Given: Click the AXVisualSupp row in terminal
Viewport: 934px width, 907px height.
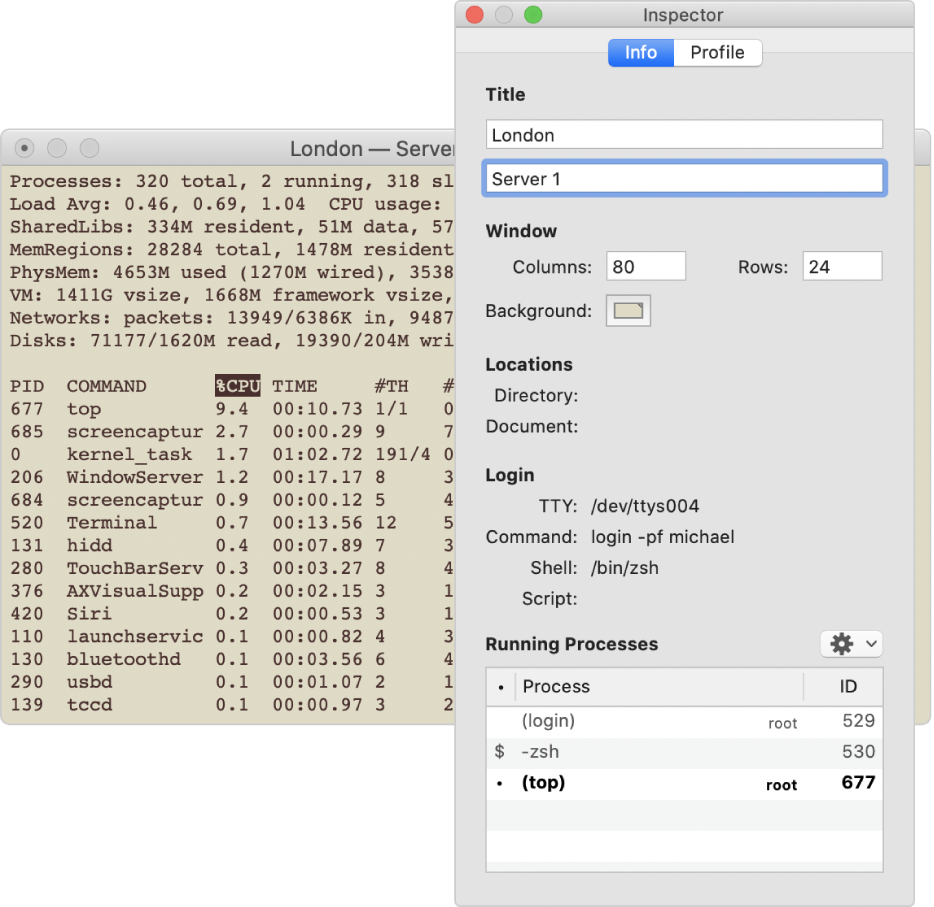Looking at the screenshot, I should coord(232,591).
